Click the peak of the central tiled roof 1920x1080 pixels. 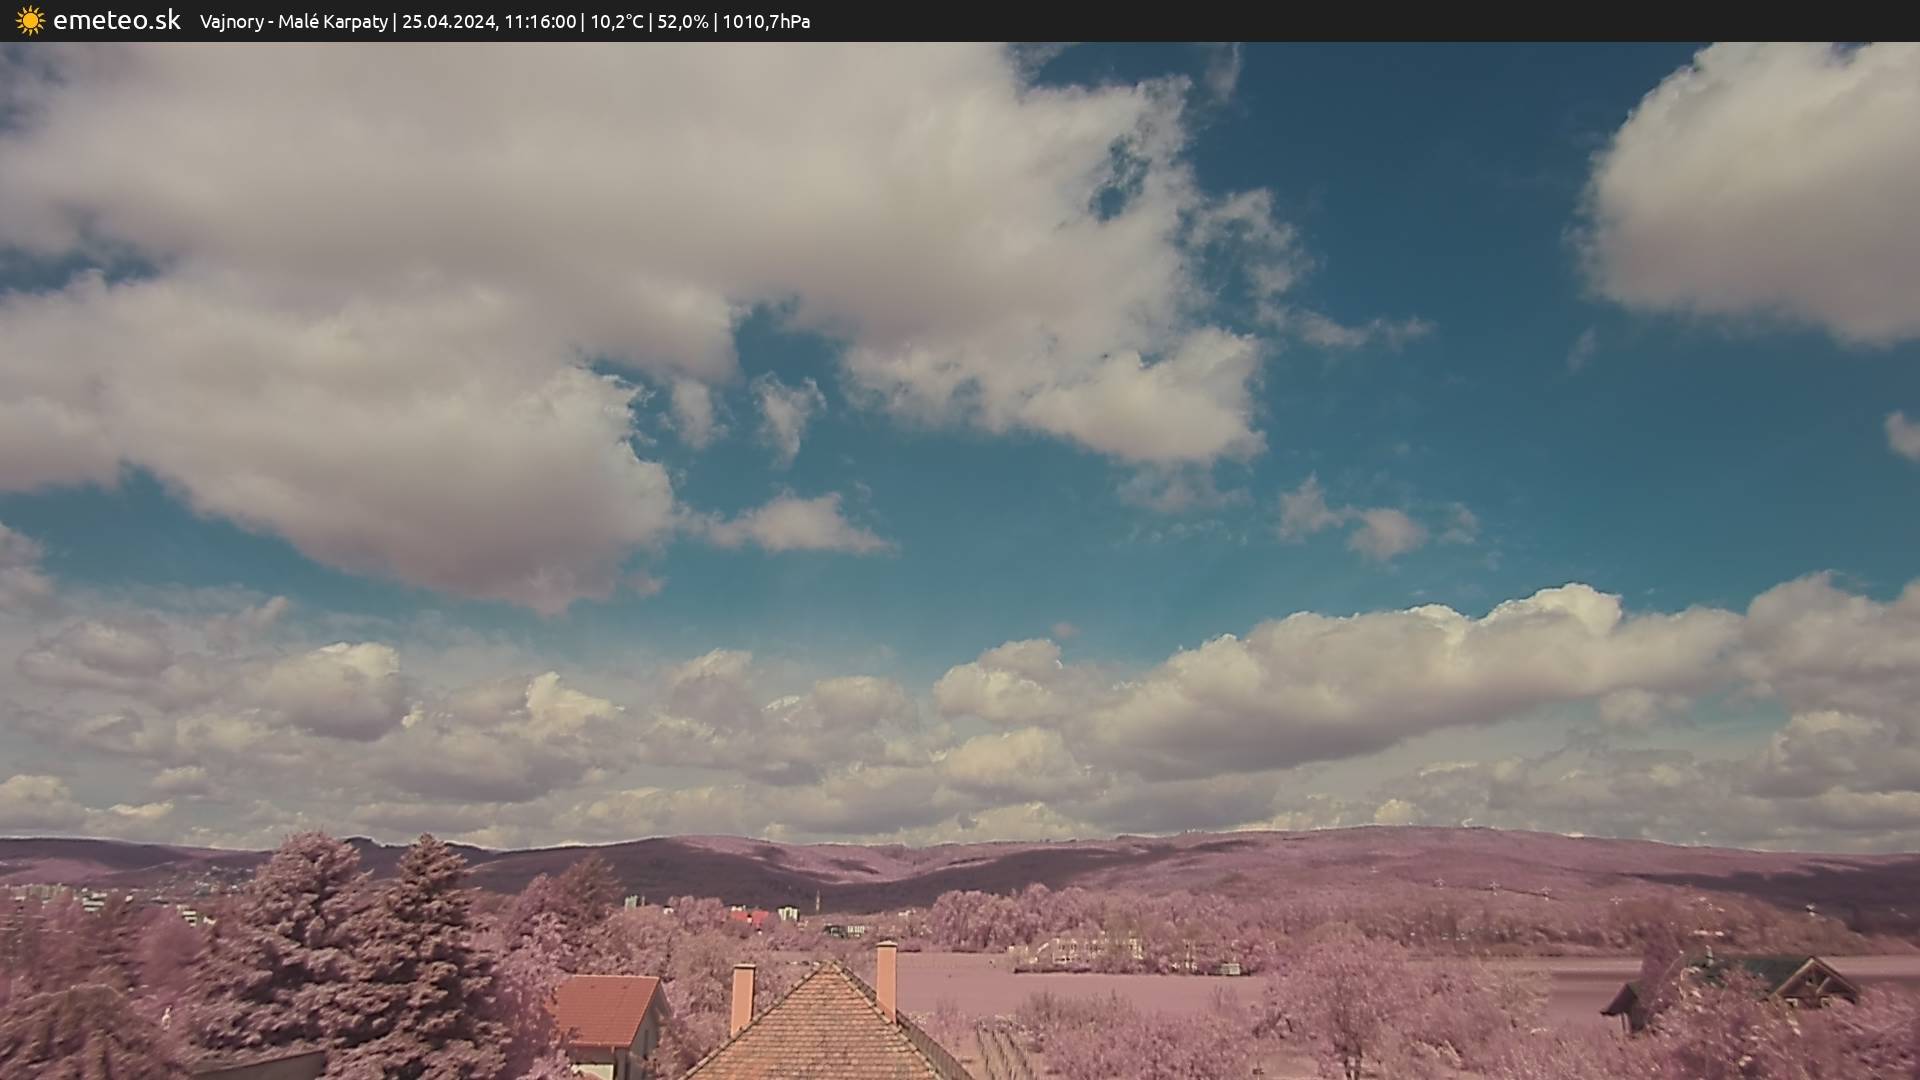coord(829,968)
